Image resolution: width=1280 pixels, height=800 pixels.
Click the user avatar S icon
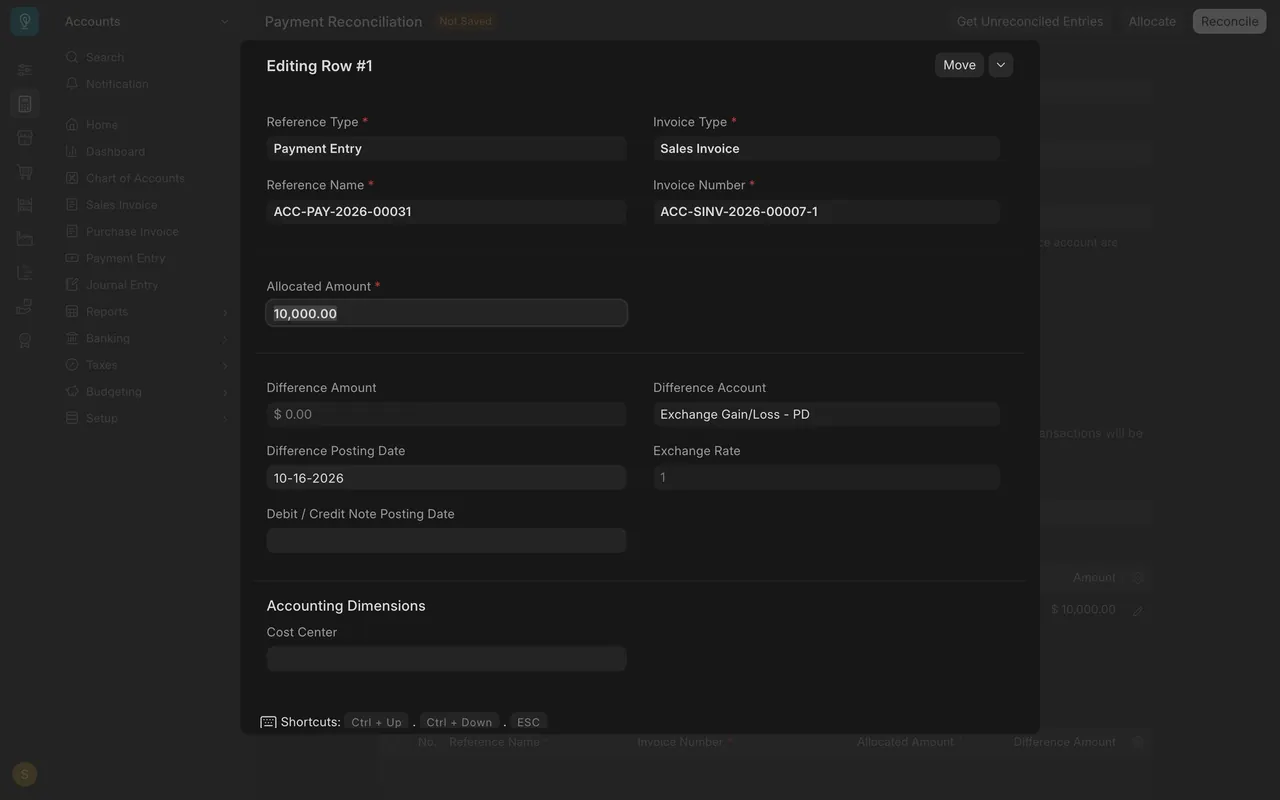coord(25,774)
